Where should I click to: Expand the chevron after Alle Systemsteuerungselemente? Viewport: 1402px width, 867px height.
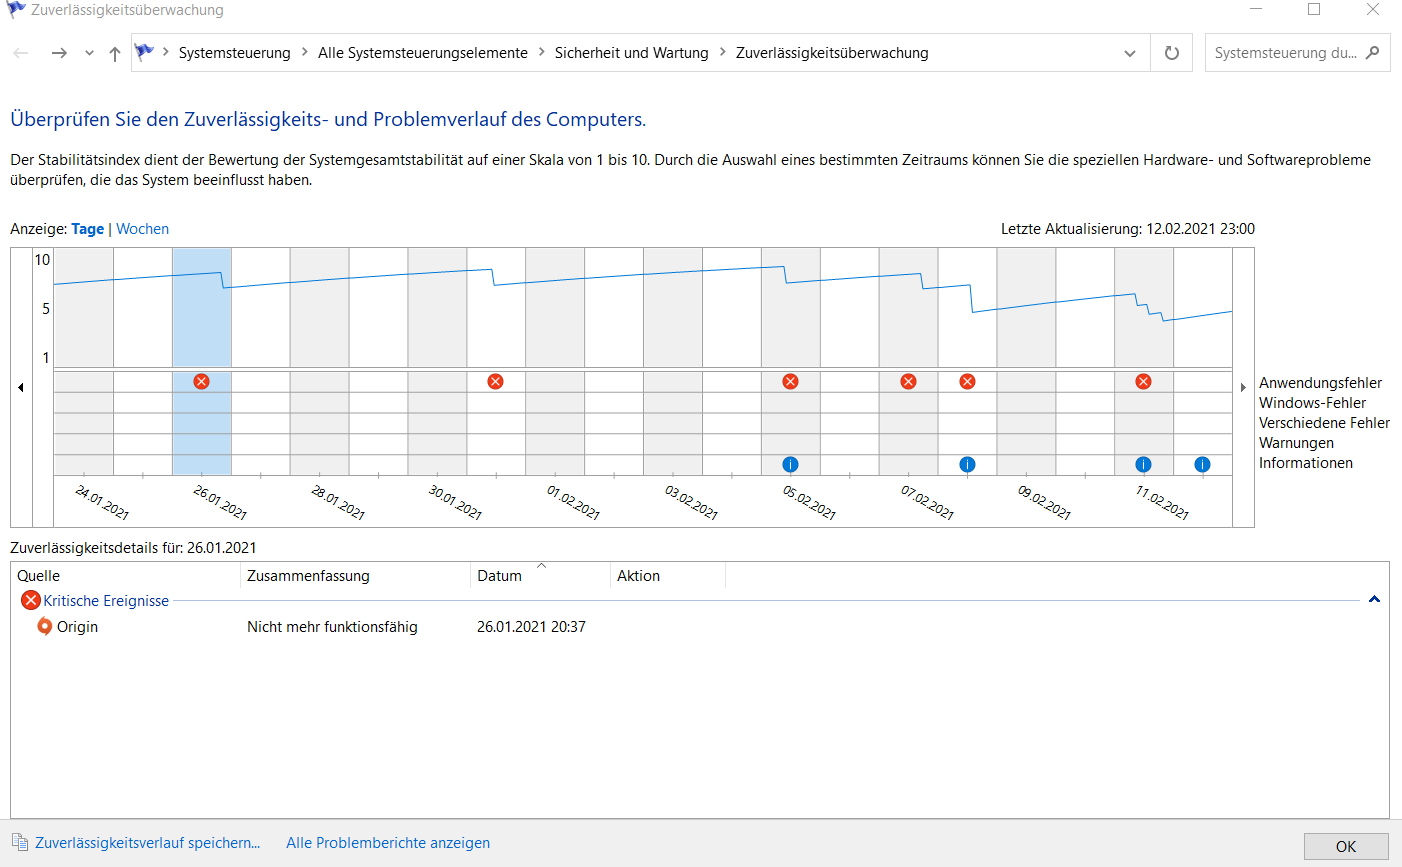(x=542, y=52)
